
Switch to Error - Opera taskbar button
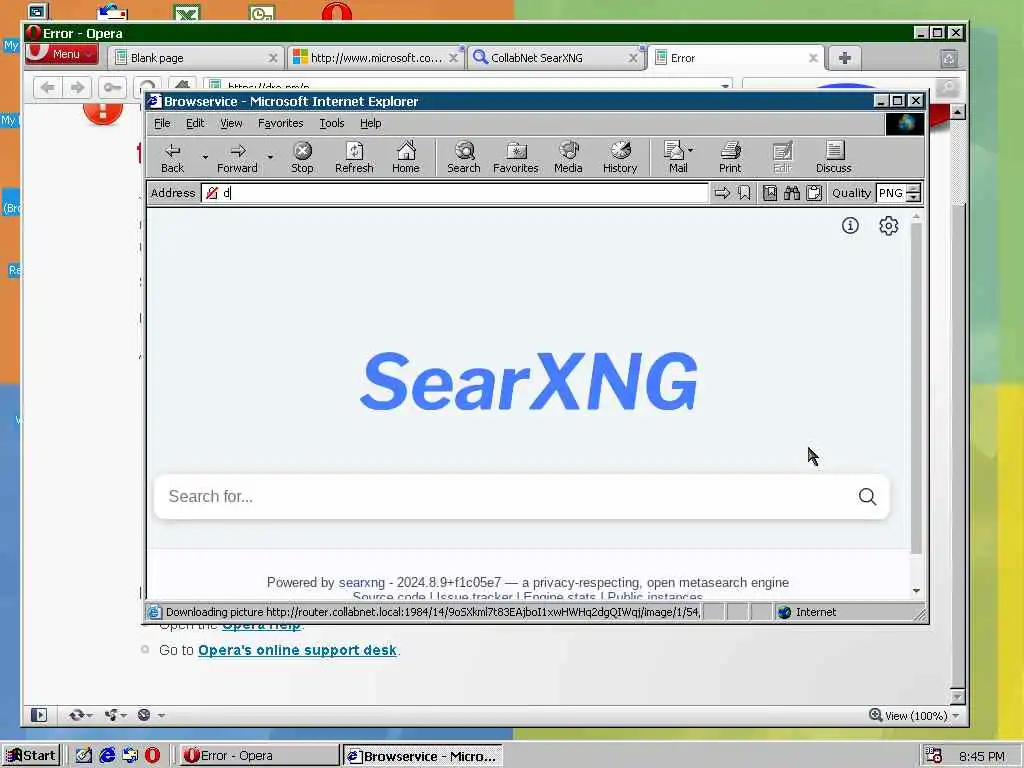point(259,756)
